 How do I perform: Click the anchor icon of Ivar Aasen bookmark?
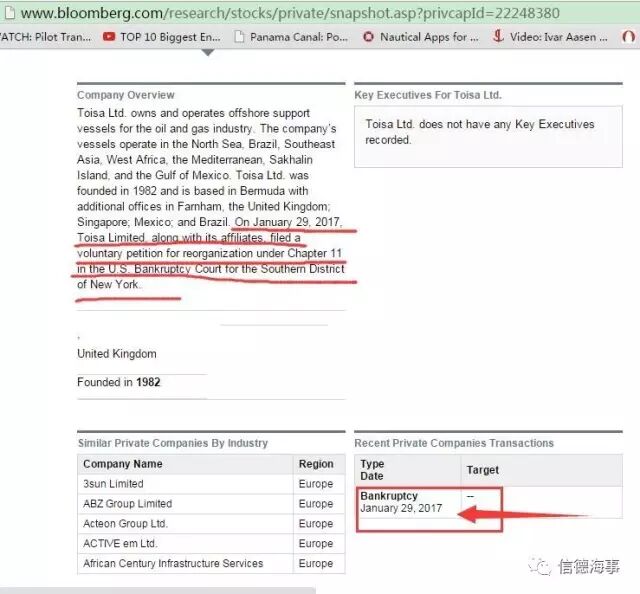(x=498, y=36)
